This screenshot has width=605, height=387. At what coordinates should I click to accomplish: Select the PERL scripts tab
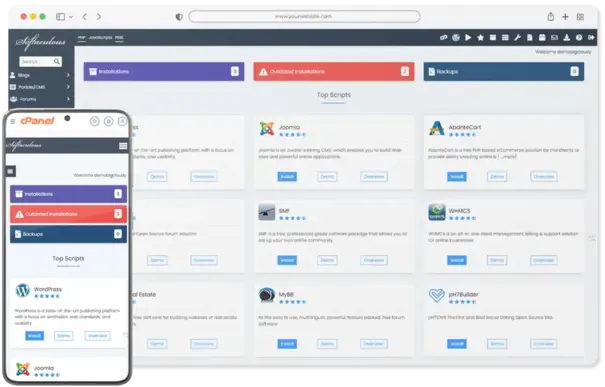click(x=119, y=38)
